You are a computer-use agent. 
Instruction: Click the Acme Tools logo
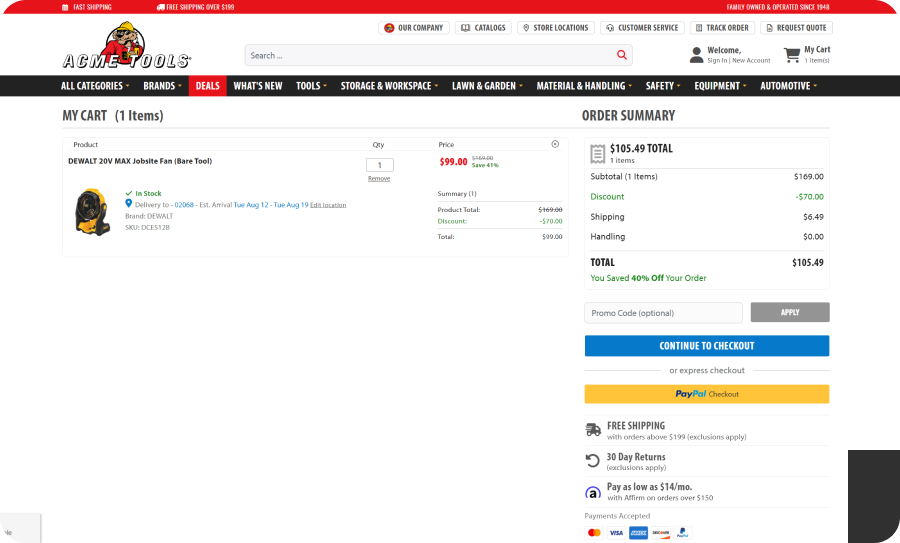[x=126, y=46]
